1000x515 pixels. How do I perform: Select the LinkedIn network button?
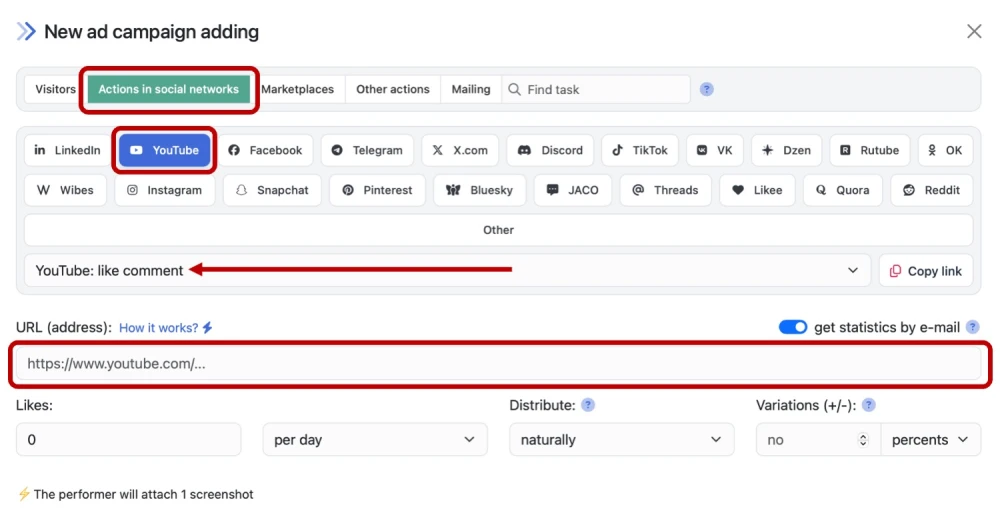pos(67,150)
